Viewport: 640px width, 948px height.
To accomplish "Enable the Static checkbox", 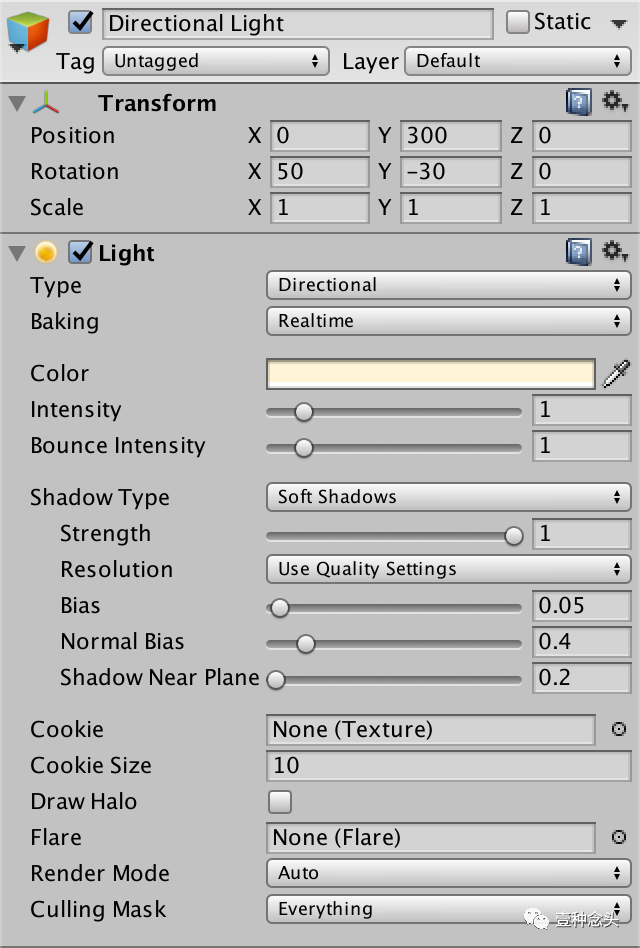I will tap(517, 22).
